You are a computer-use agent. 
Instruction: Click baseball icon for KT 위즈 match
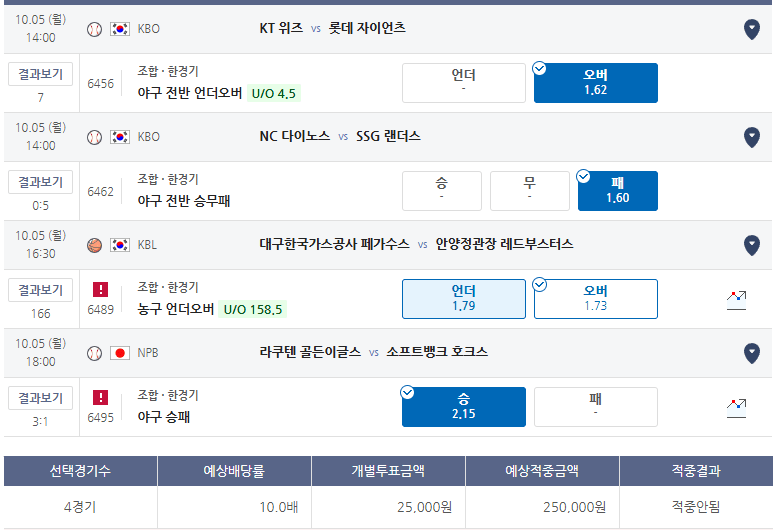94,29
